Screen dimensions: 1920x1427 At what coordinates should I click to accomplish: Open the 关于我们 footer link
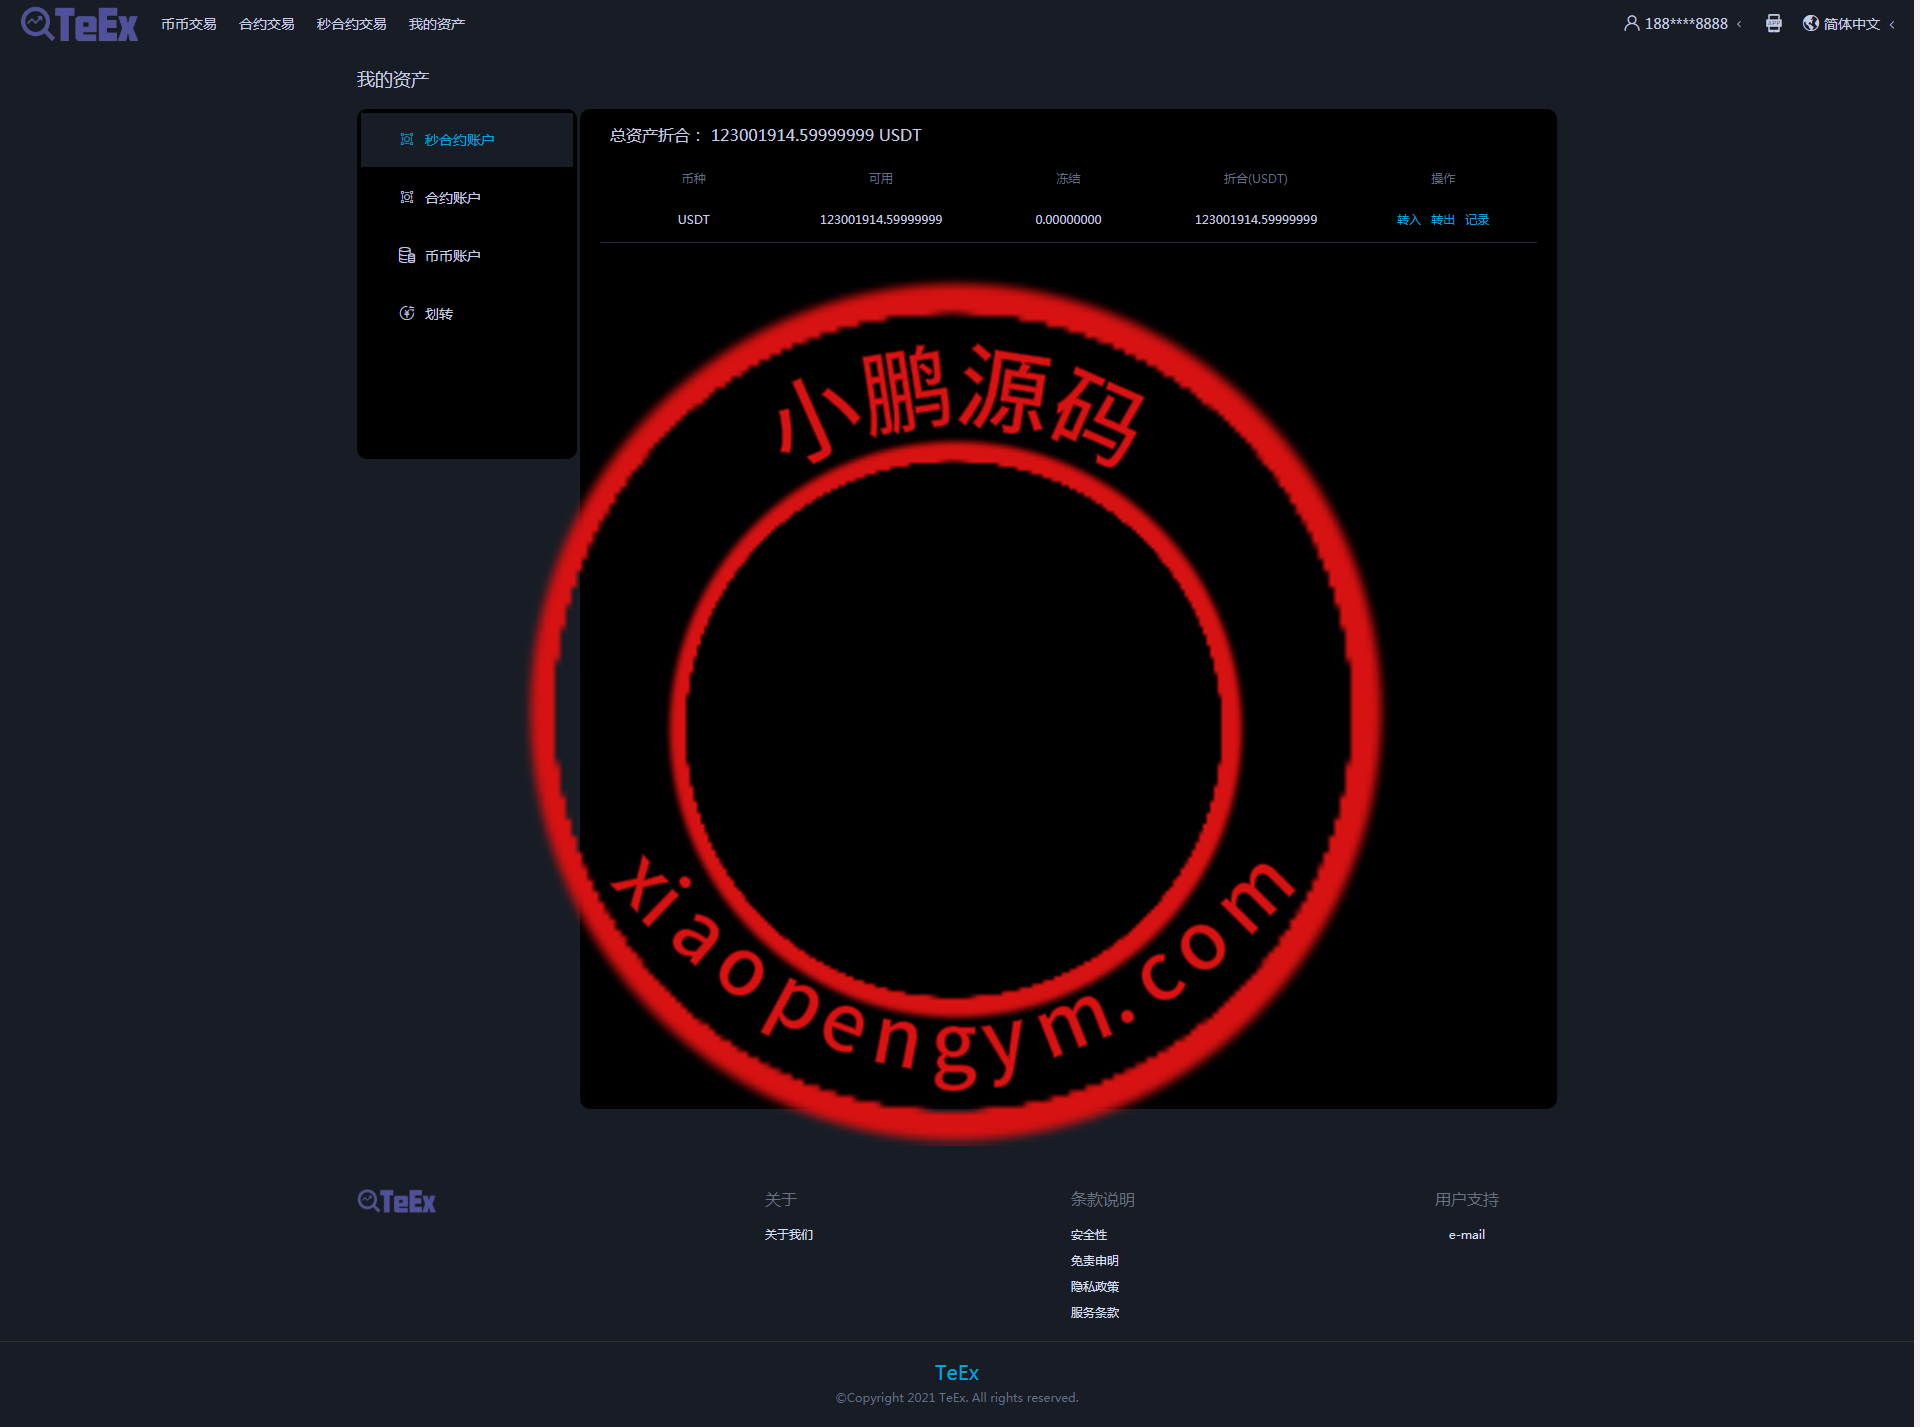click(788, 1234)
